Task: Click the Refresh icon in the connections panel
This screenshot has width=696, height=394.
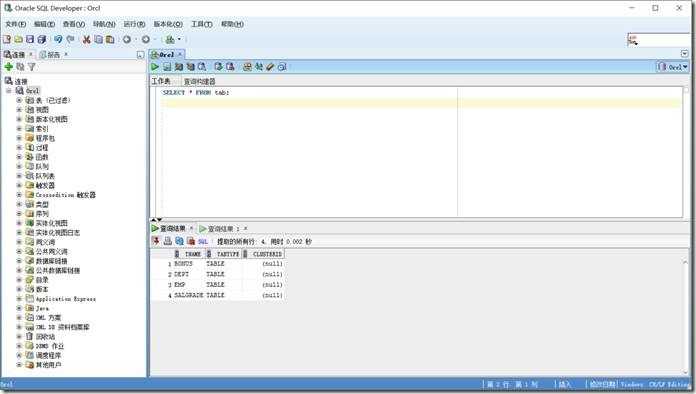Action: pos(20,67)
